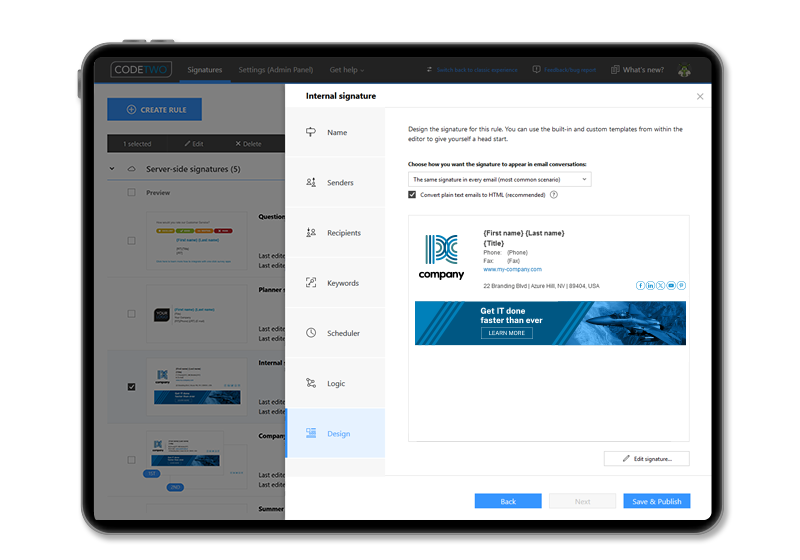Switch to the Signatures tab
800x560 pixels.
(205, 70)
